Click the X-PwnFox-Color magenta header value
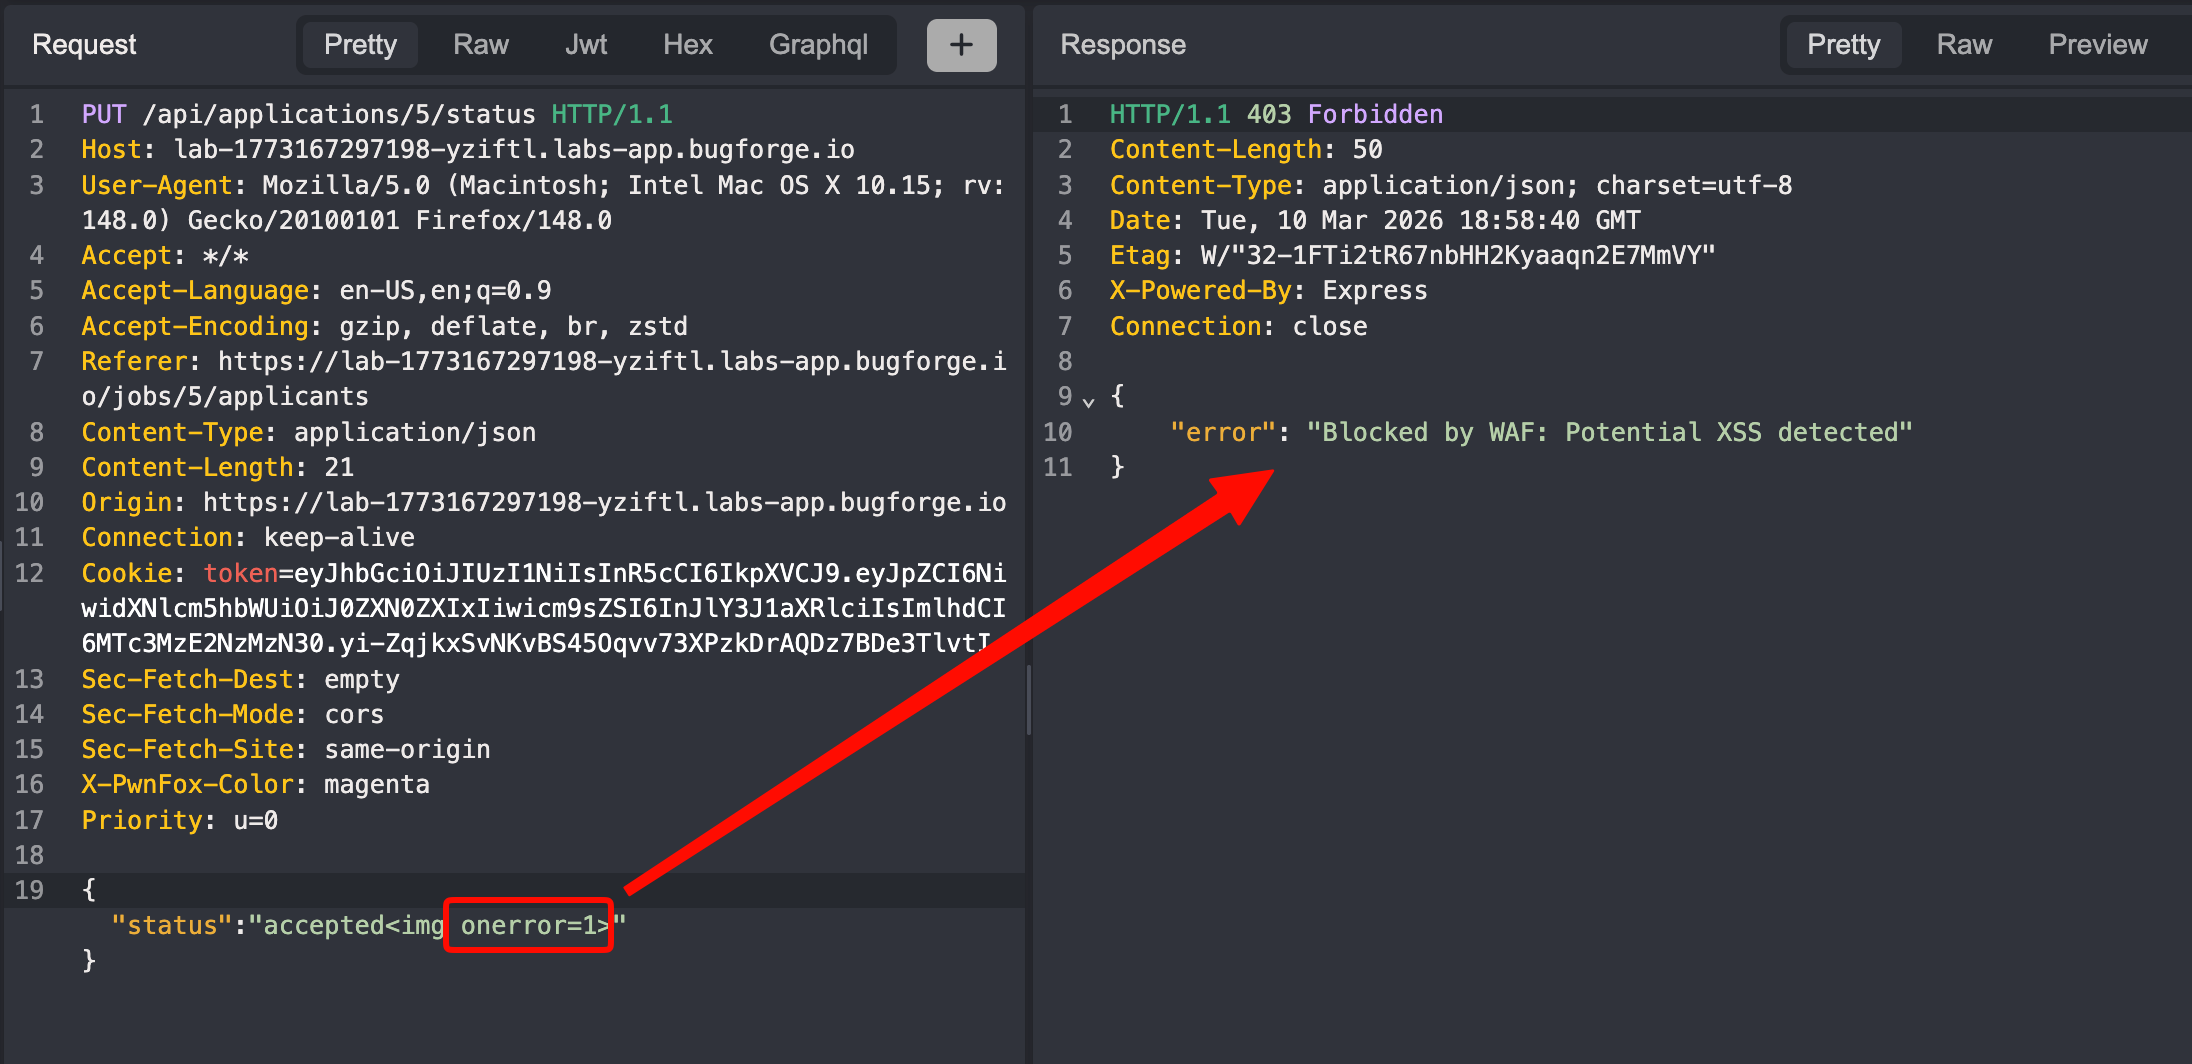Image resolution: width=2192 pixels, height=1064 pixels. point(376,784)
